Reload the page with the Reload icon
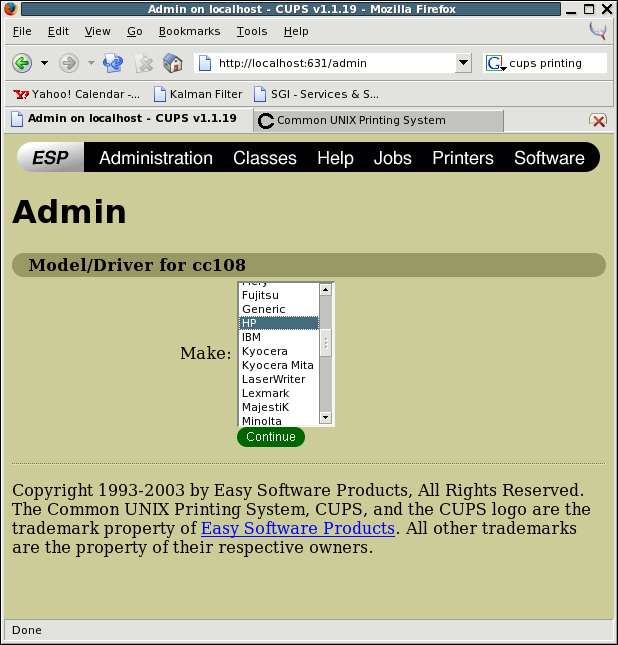This screenshot has width=618, height=645. (113, 63)
